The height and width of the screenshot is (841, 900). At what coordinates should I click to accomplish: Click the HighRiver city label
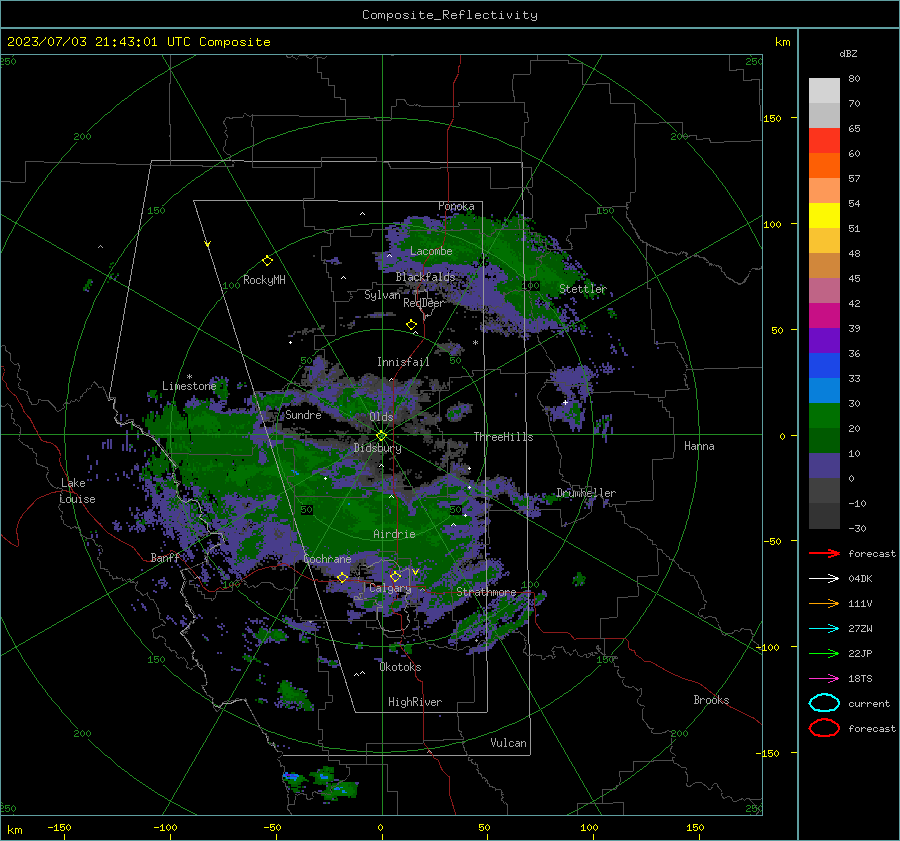[x=415, y=702]
